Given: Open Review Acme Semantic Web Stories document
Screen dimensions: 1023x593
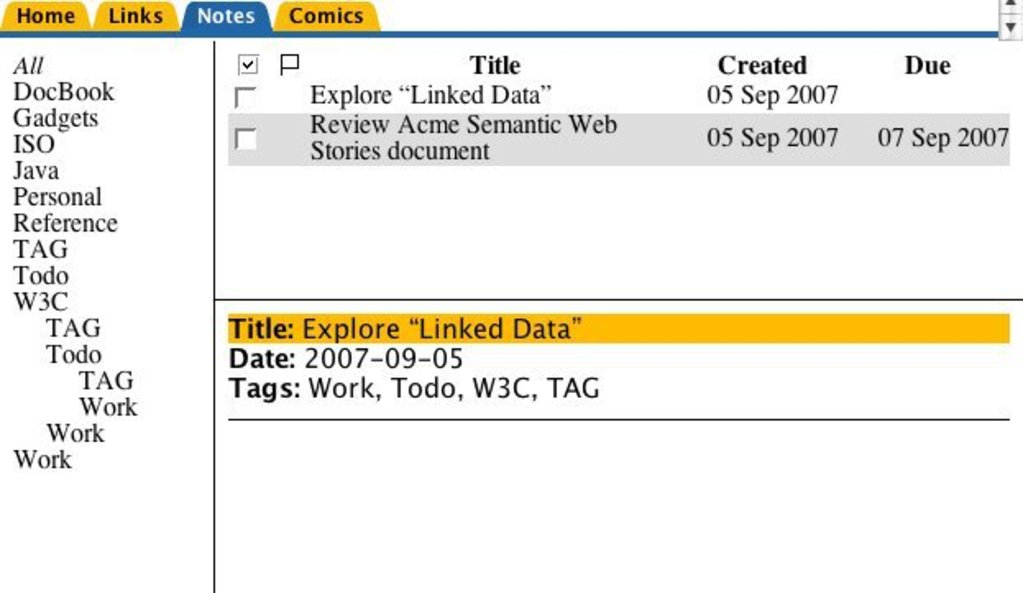Looking at the screenshot, I should 463,138.
